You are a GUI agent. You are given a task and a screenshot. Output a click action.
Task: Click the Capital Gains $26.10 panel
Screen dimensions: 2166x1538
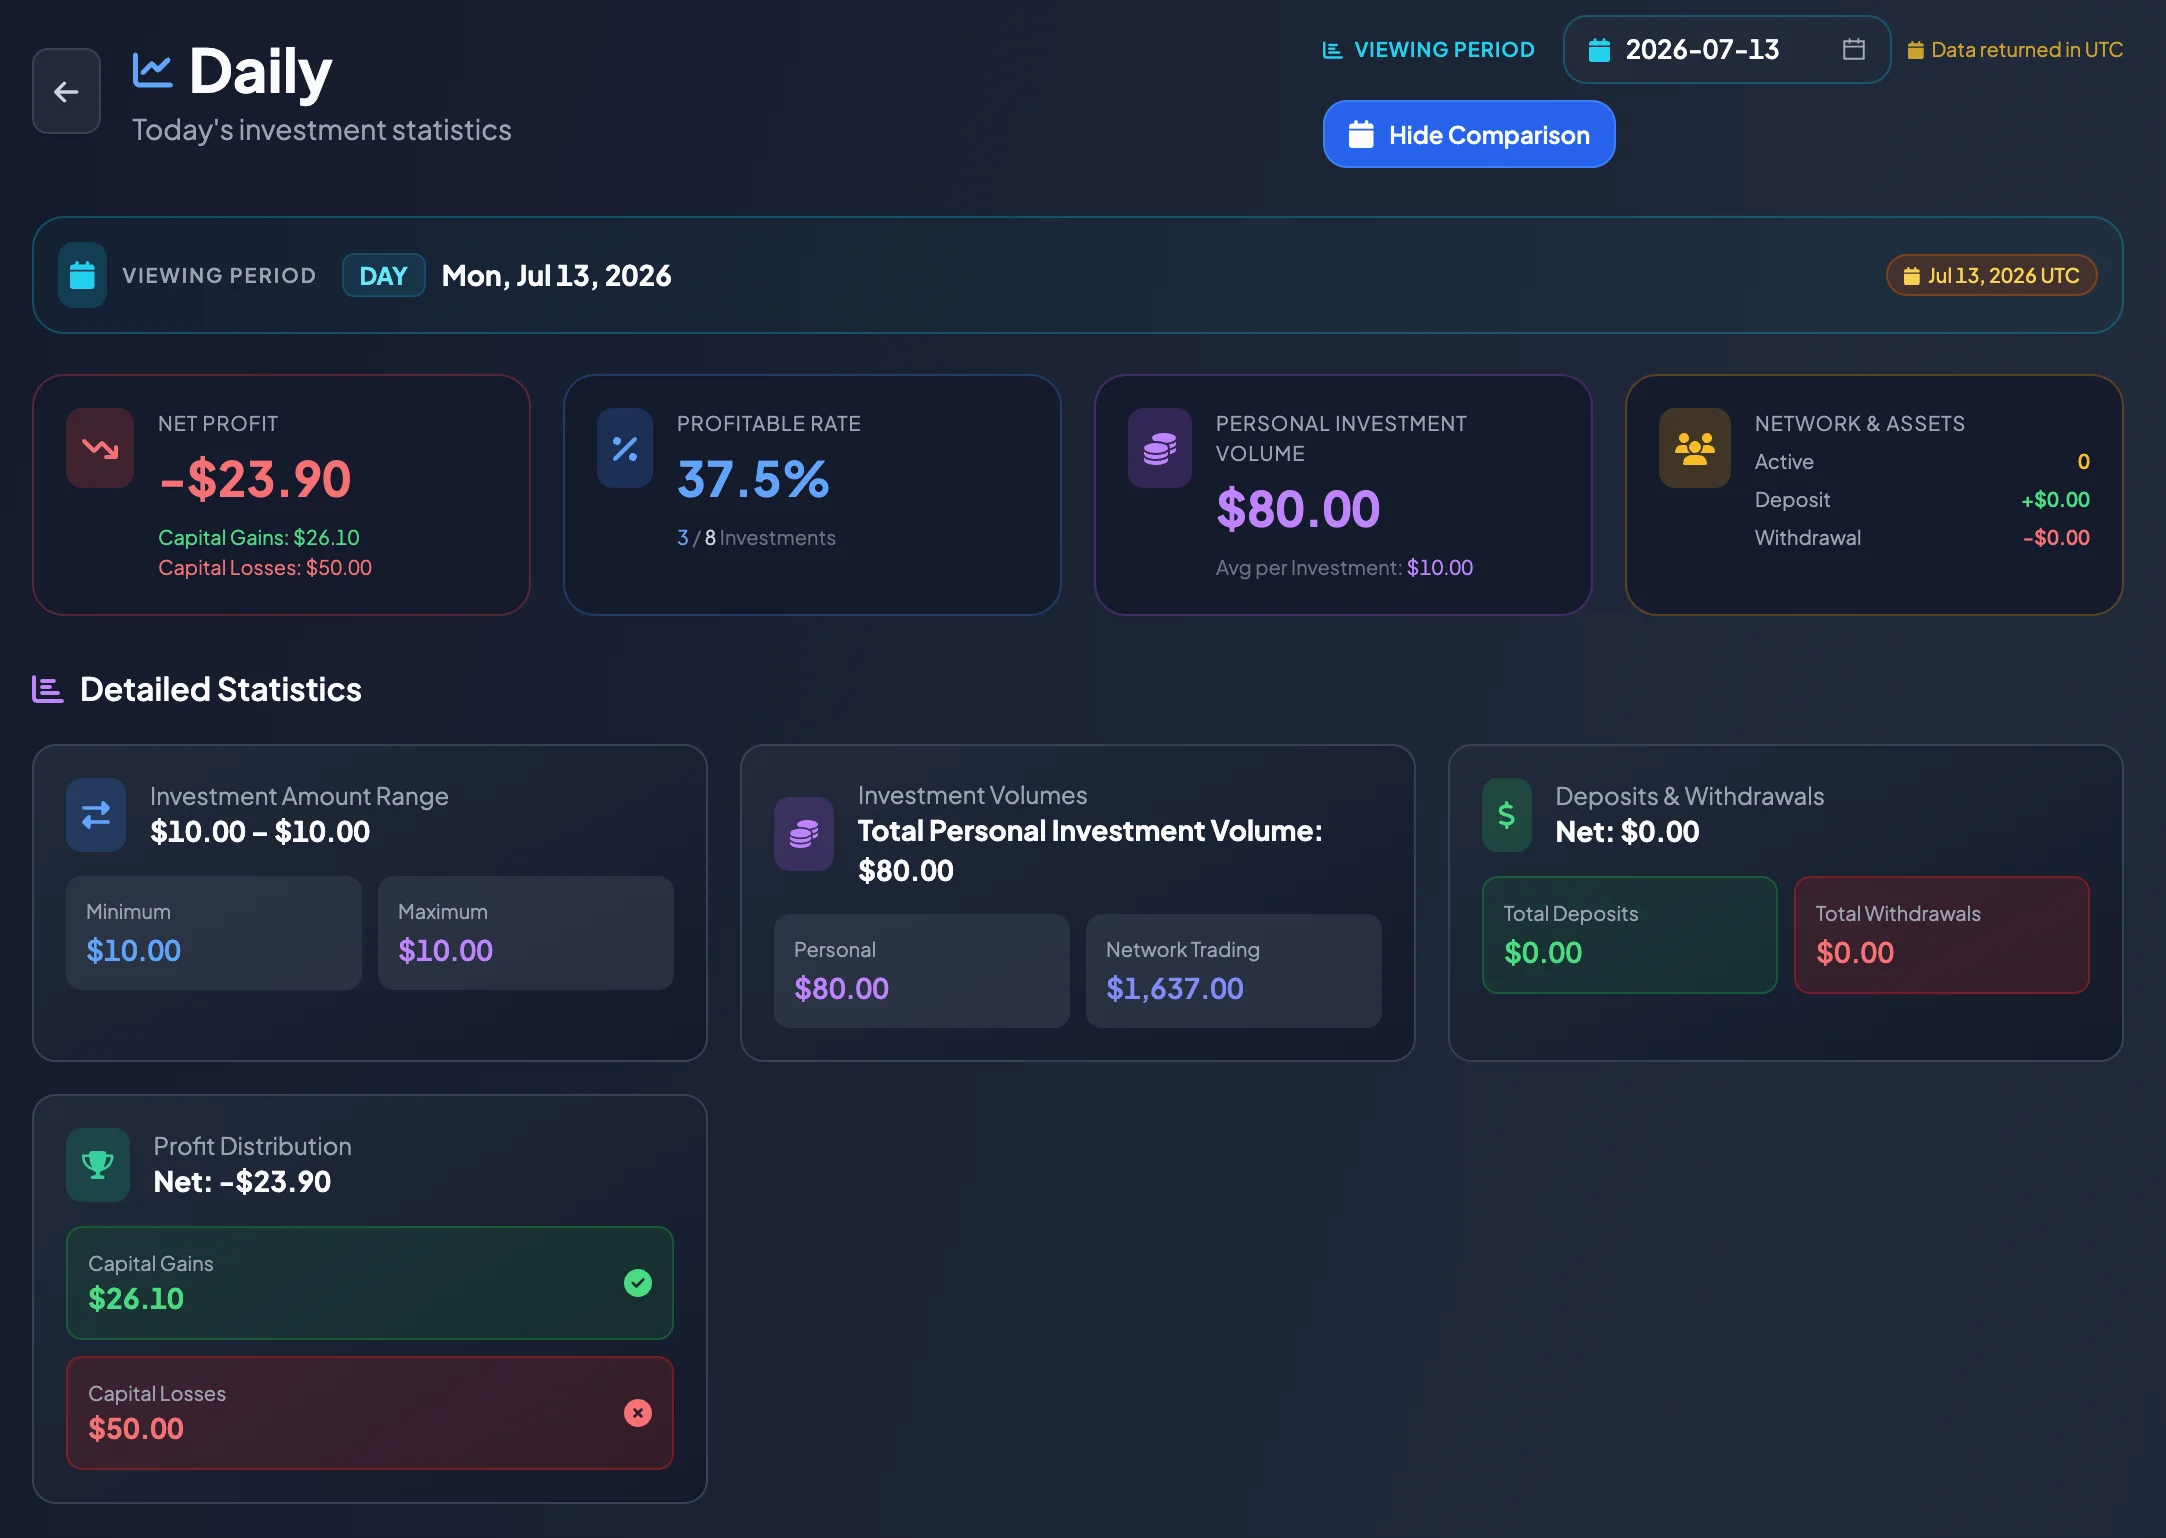[x=370, y=1283]
